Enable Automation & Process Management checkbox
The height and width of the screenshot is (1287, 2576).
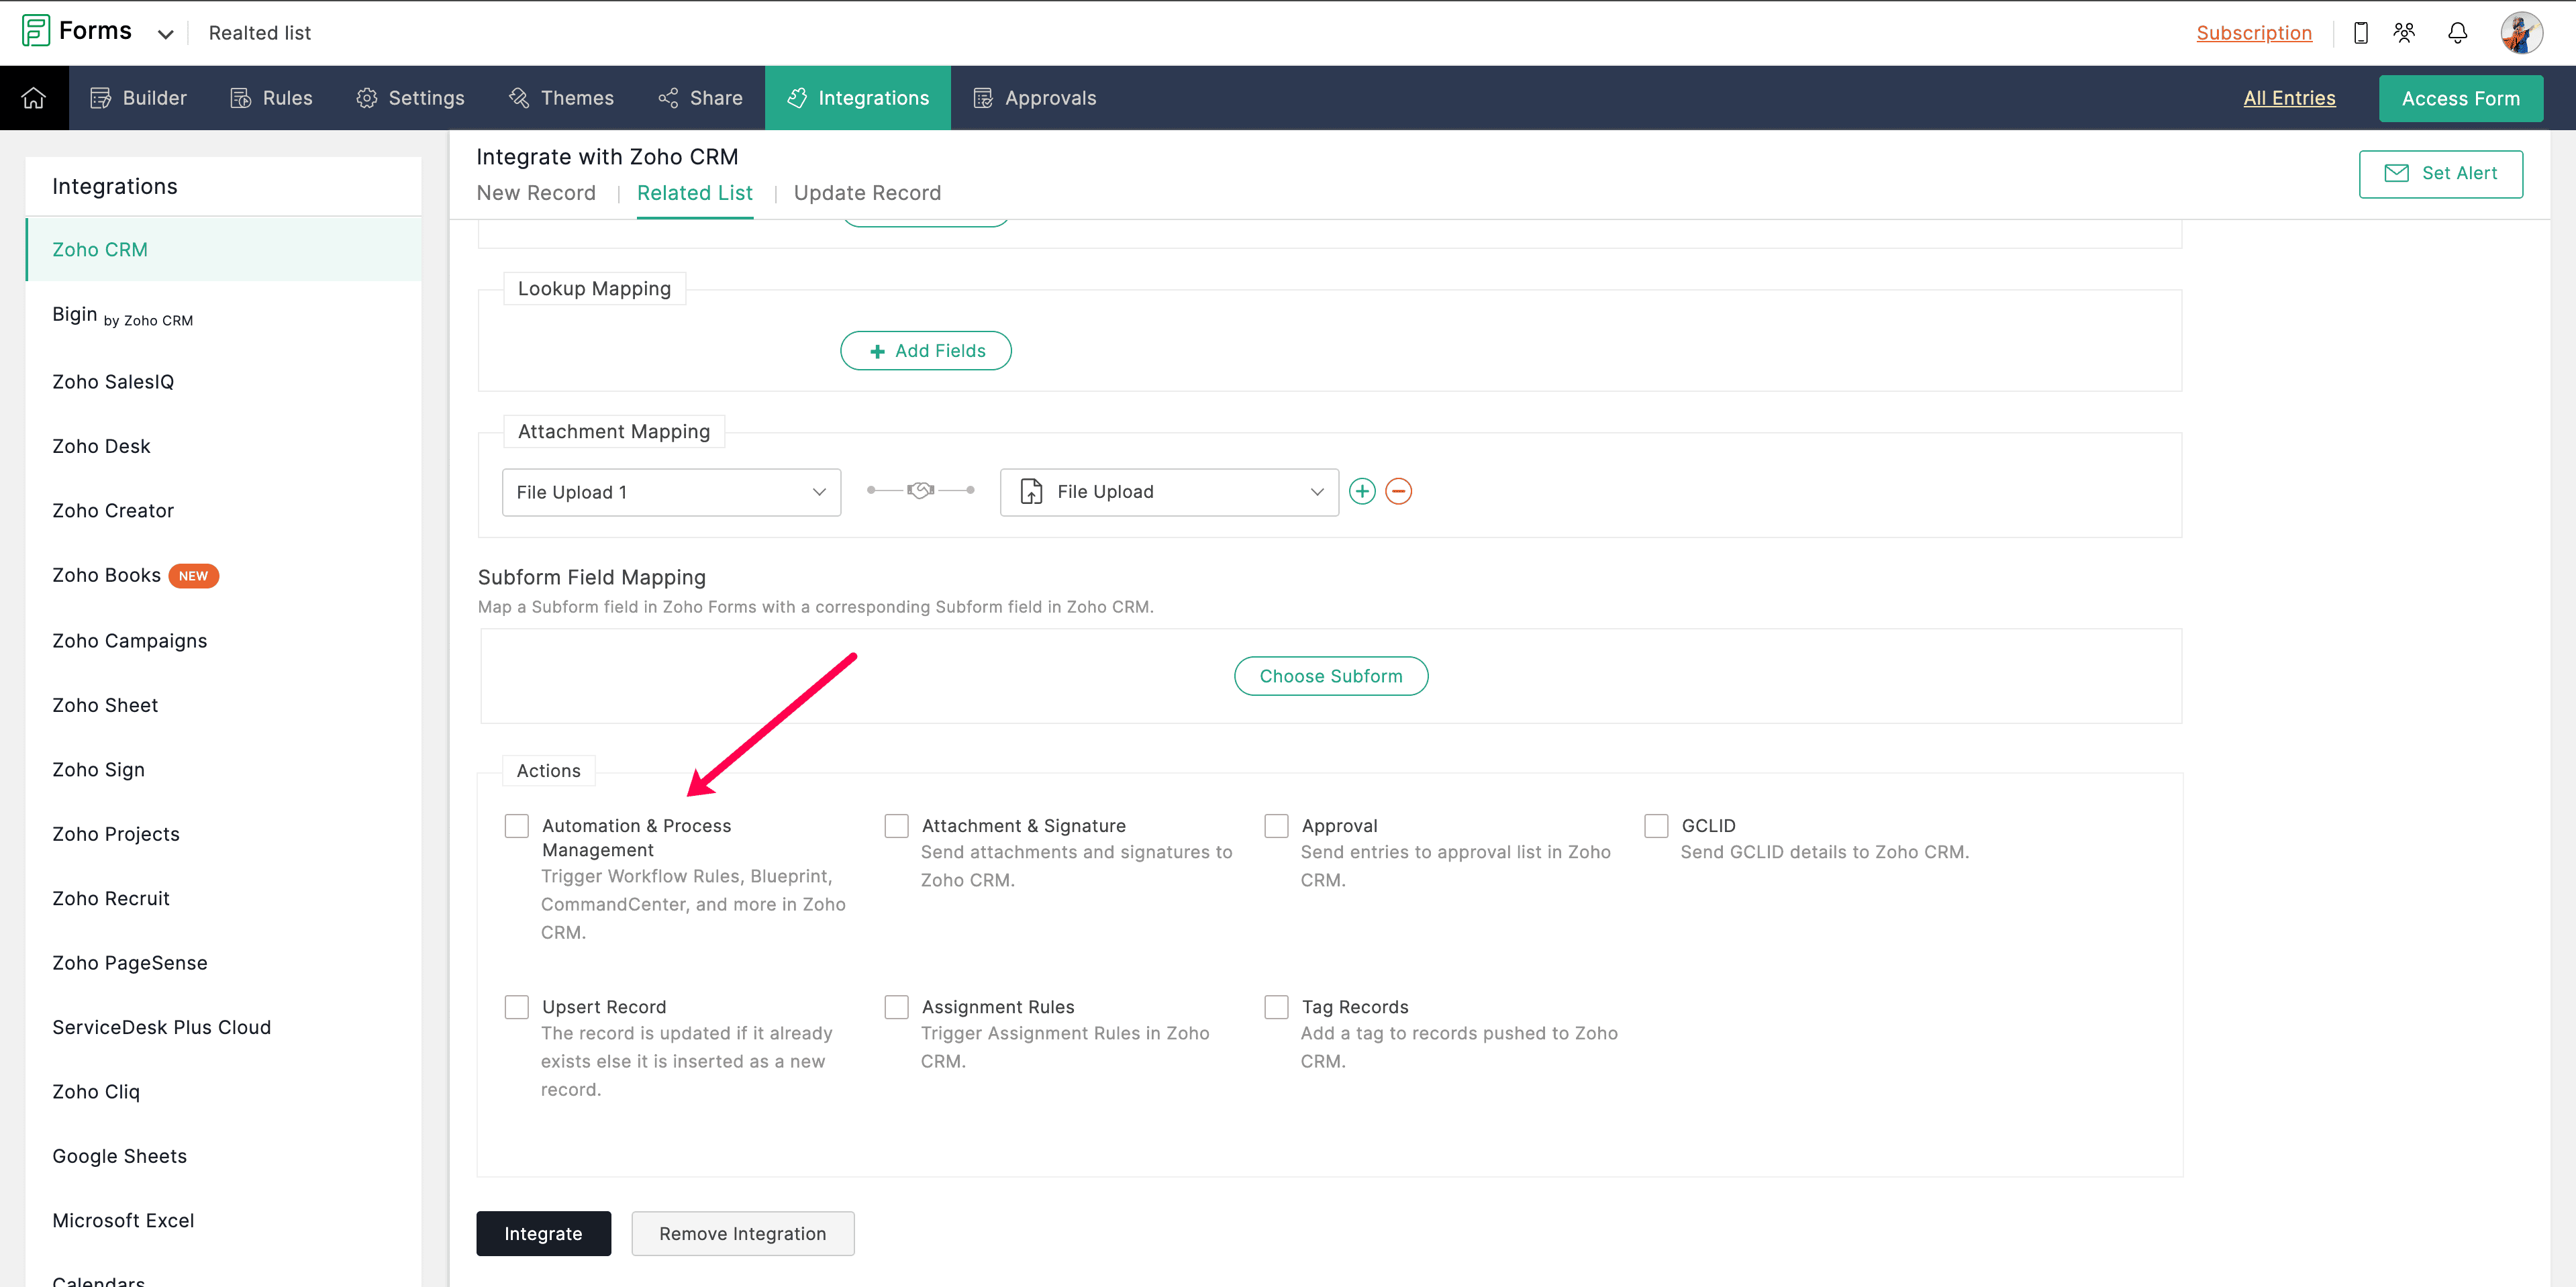(517, 826)
